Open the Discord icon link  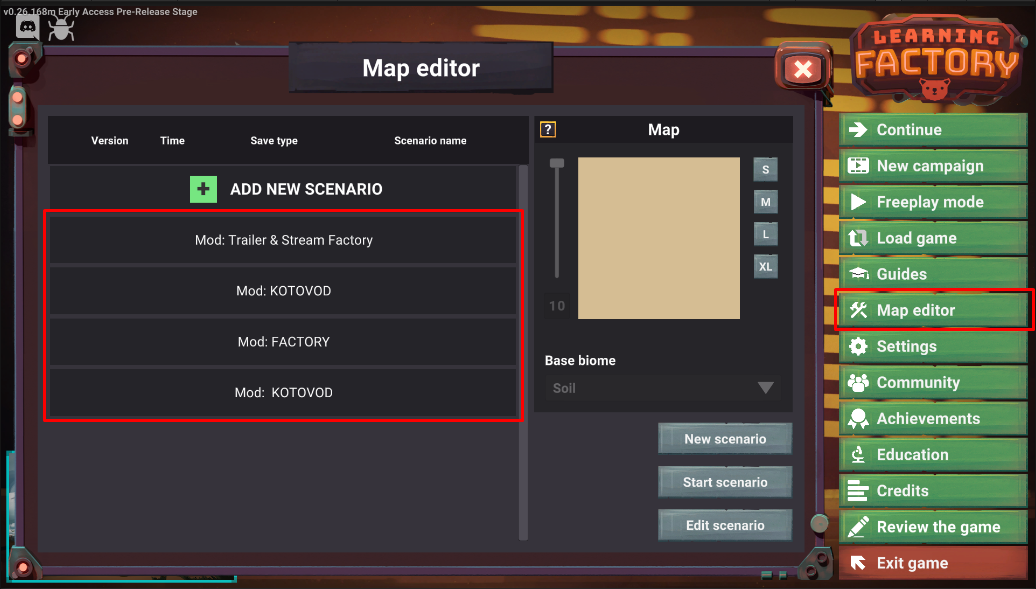point(28,28)
